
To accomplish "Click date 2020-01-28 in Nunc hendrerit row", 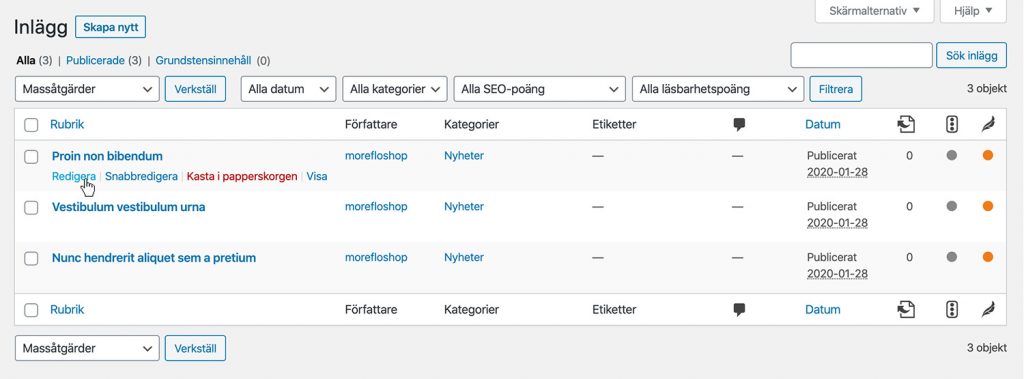I will click(x=837, y=274).
